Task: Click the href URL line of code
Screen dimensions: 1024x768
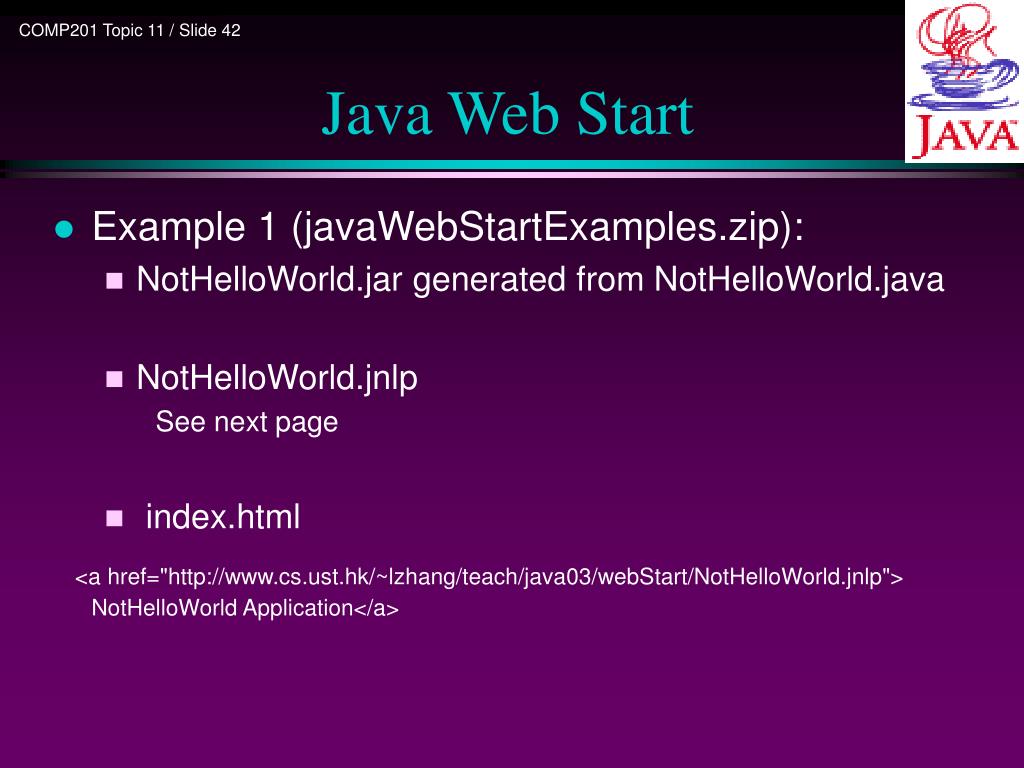Action: point(489,577)
